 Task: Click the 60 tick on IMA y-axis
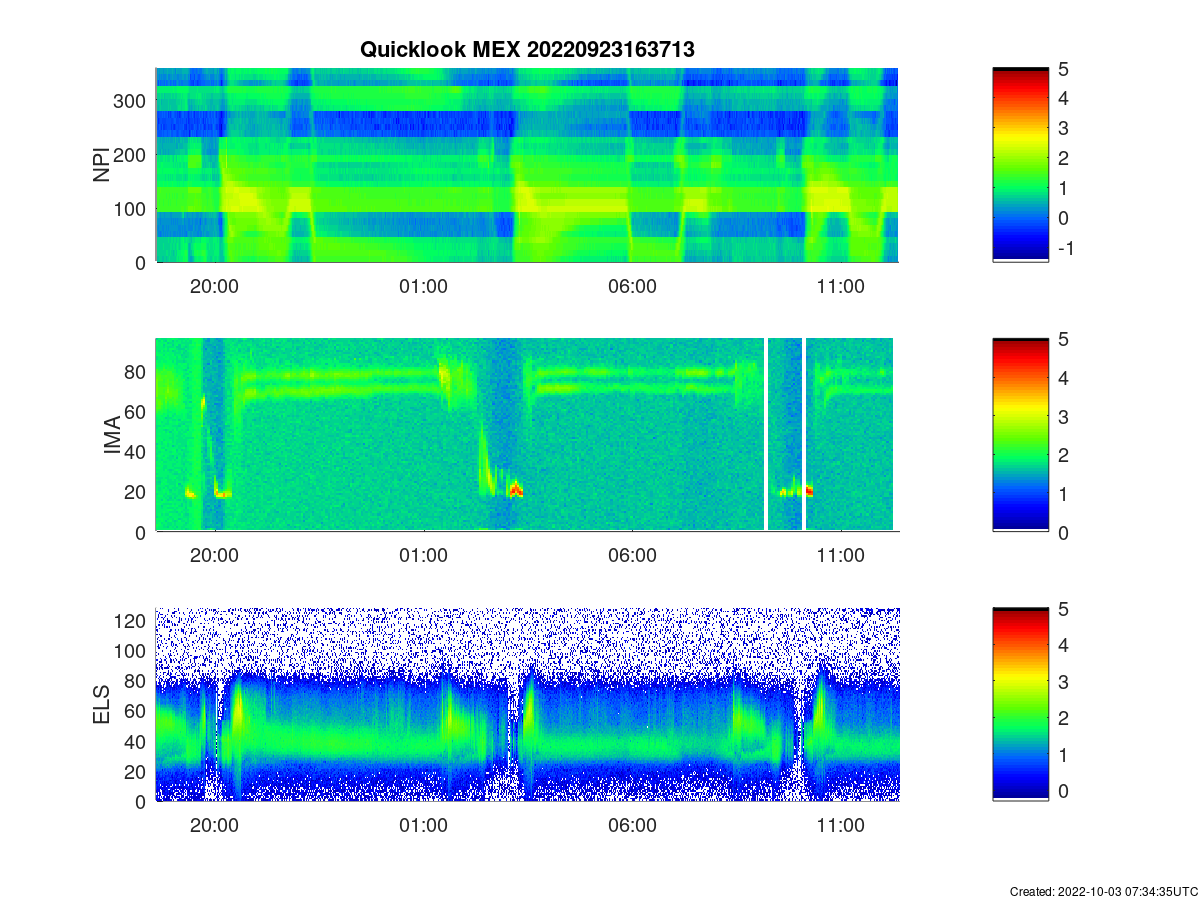point(137,411)
